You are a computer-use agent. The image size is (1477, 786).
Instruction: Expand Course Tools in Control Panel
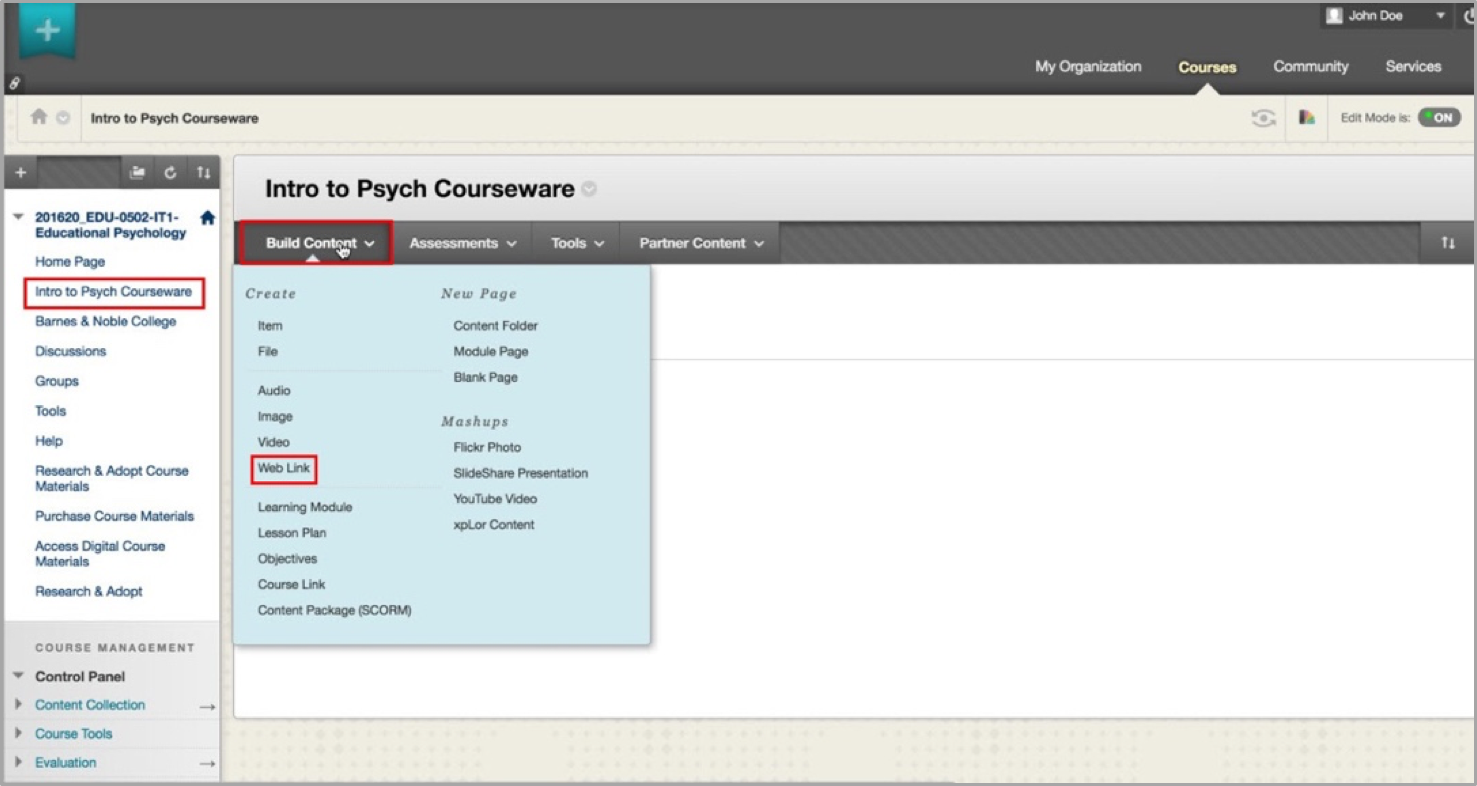73,733
